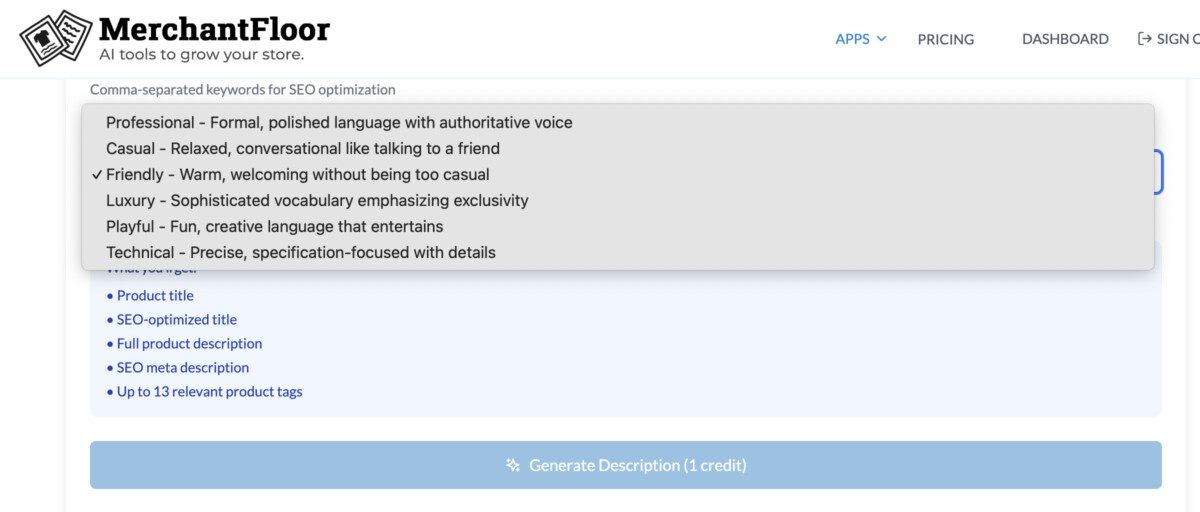Go to the PRICING page
This screenshot has width=1200, height=512.
945,39
